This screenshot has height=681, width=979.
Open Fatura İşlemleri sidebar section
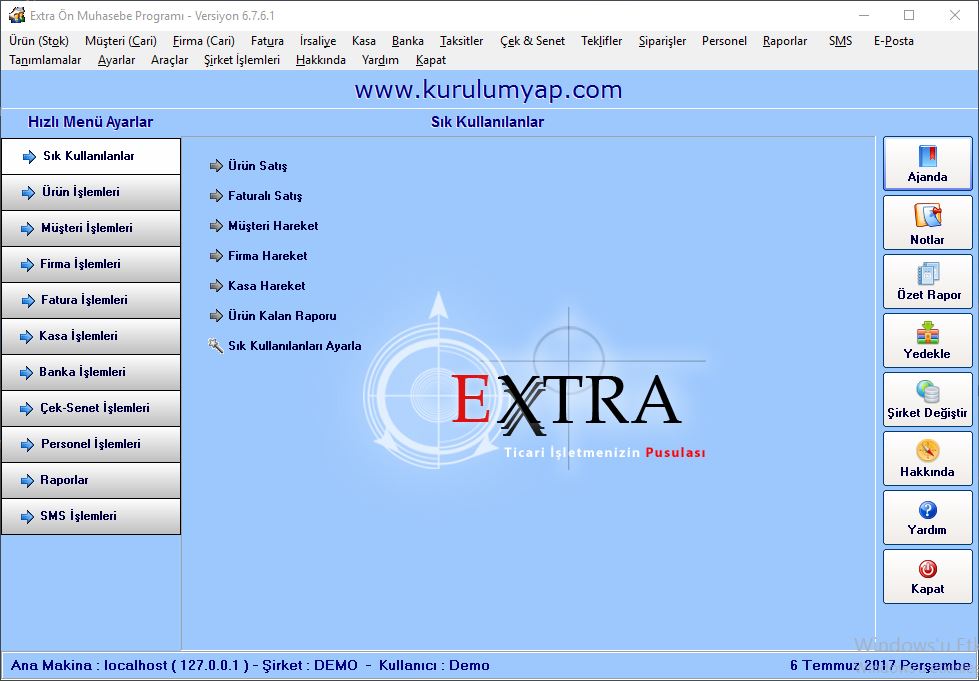point(91,300)
